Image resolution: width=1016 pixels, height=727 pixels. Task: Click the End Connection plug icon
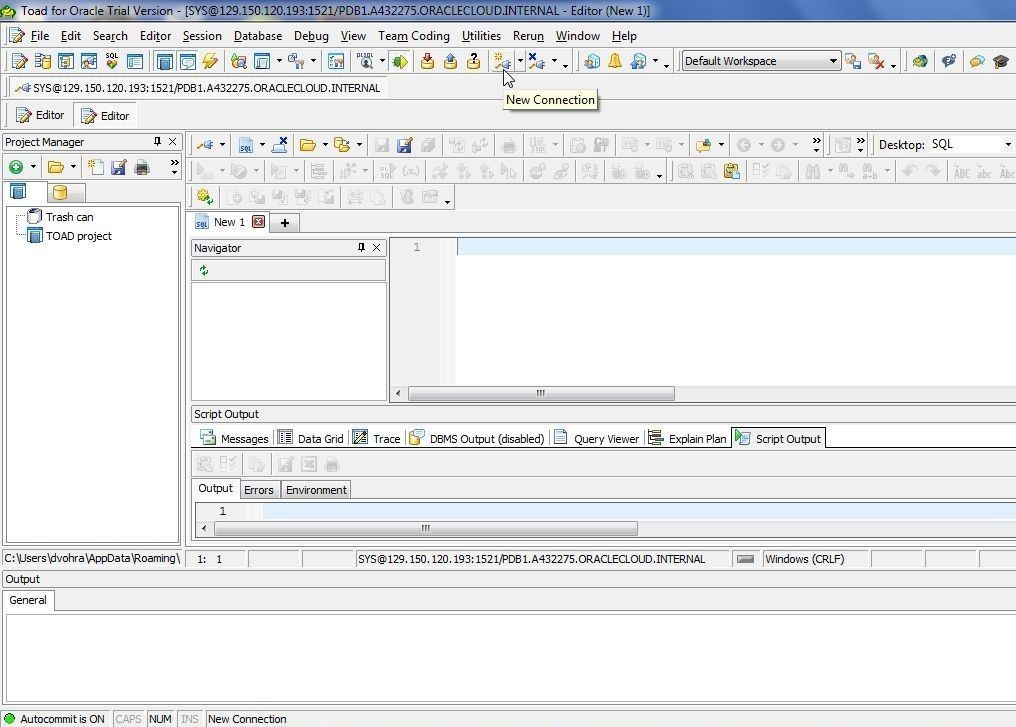point(537,62)
